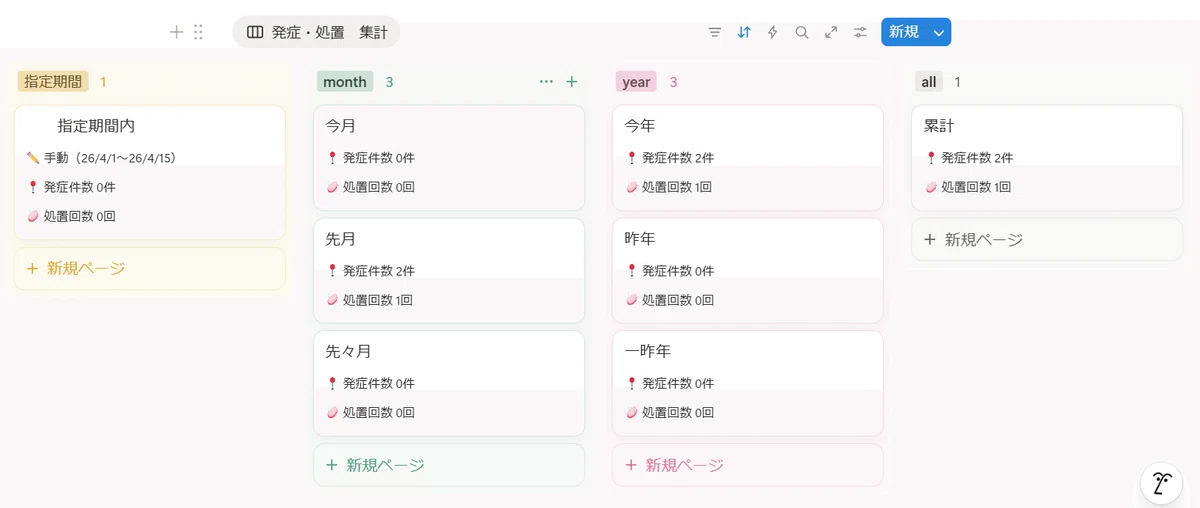Click 発症件数 2件 in 先月 card

[x=378, y=271]
